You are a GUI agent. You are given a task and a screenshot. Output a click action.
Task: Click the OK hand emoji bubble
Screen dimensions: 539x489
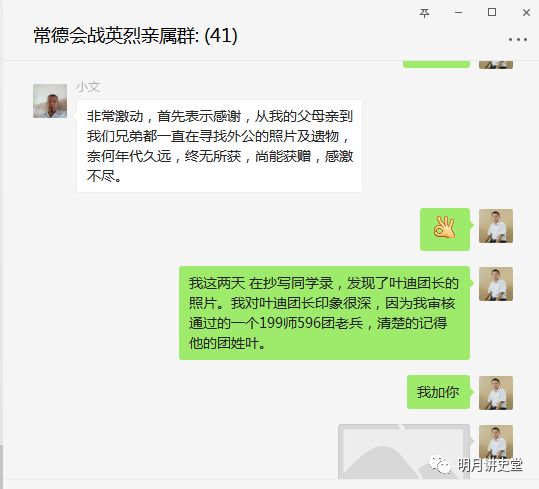click(445, 229)
